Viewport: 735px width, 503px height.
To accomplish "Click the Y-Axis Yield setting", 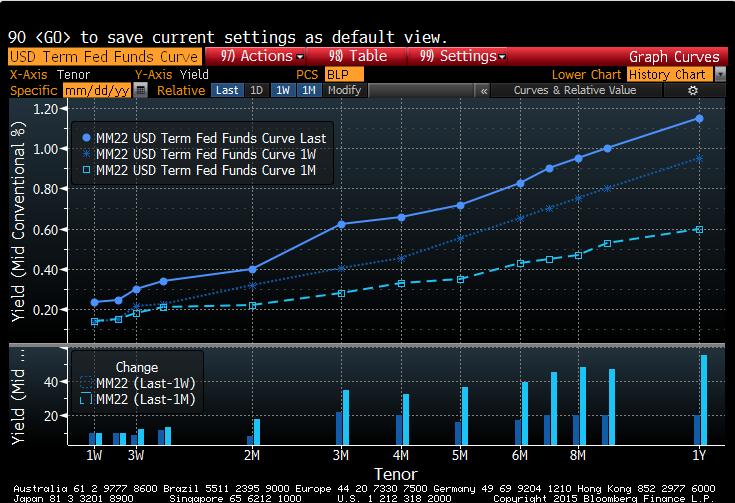I will 172,75.
